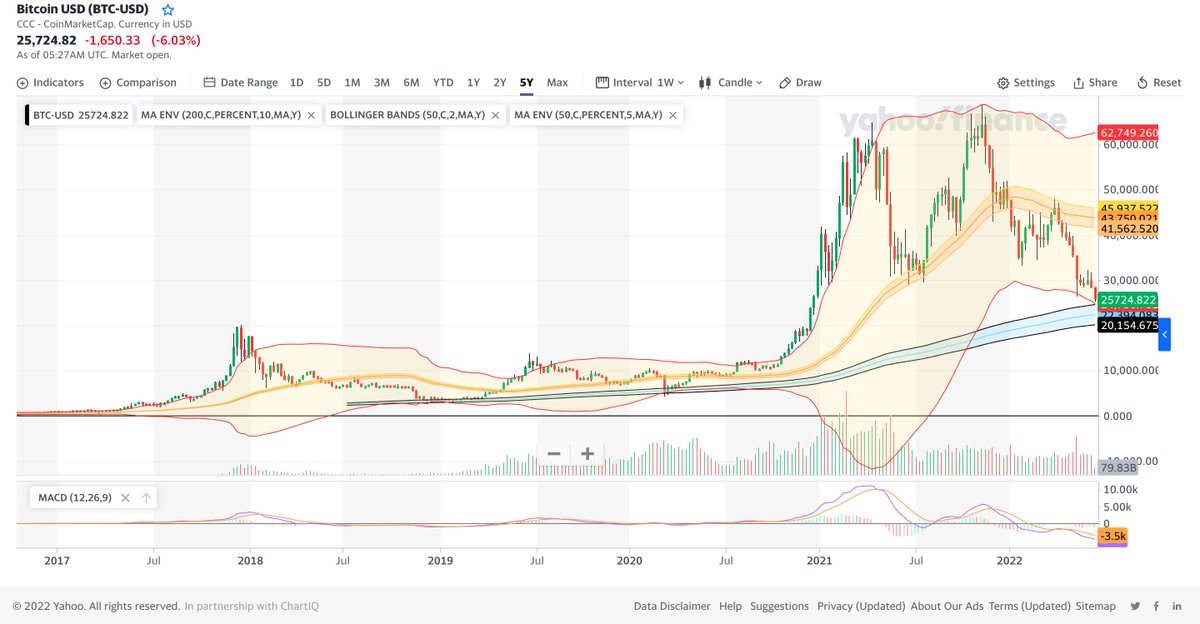Screen dimensions: 1200x624
Task: Reset the chart
Action: coord(1159,83)
